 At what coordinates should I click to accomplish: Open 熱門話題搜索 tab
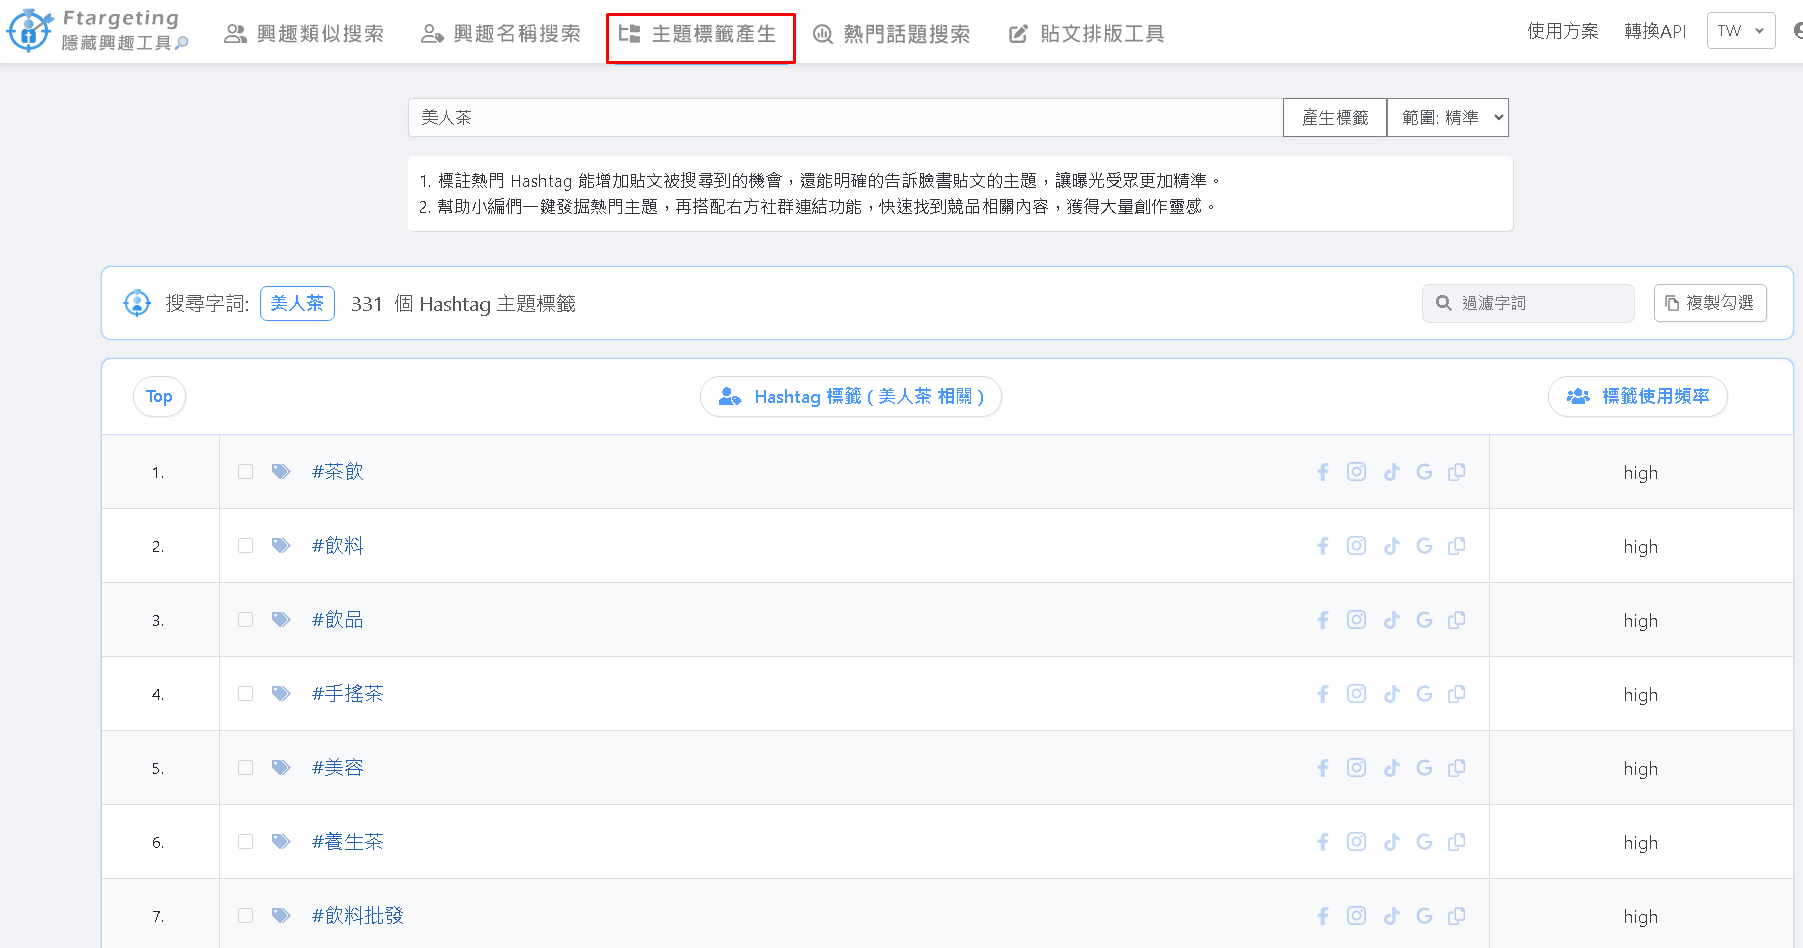[x=891, y=34]
